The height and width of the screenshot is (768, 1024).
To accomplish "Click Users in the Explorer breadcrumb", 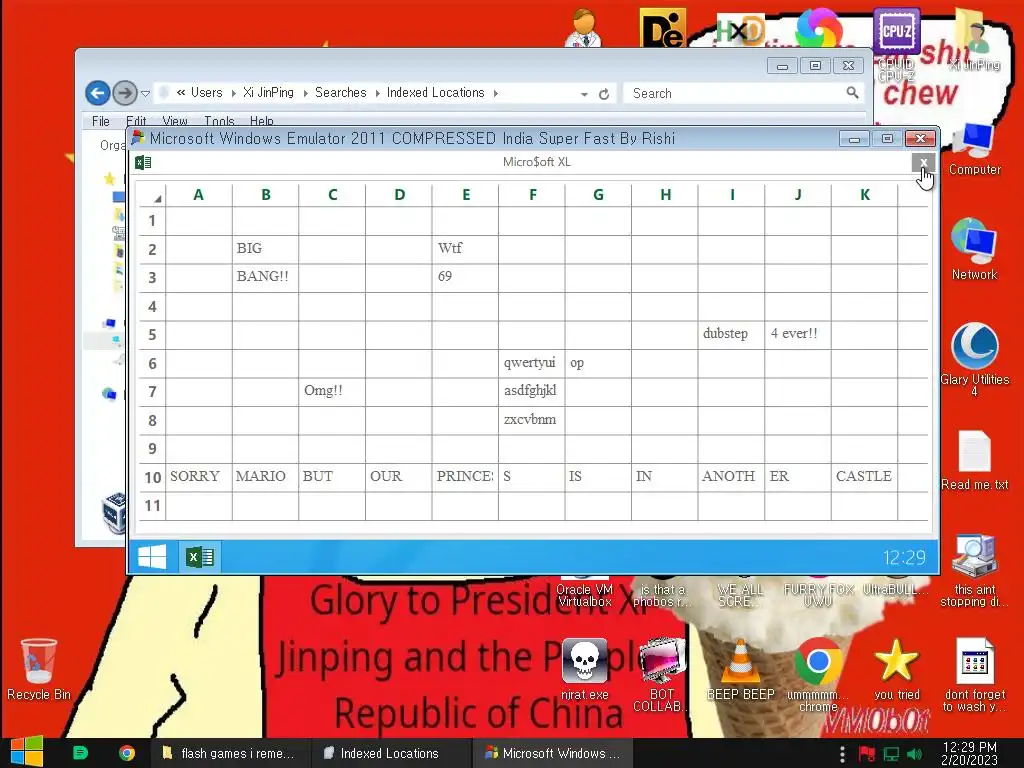I will click(206, 93).
